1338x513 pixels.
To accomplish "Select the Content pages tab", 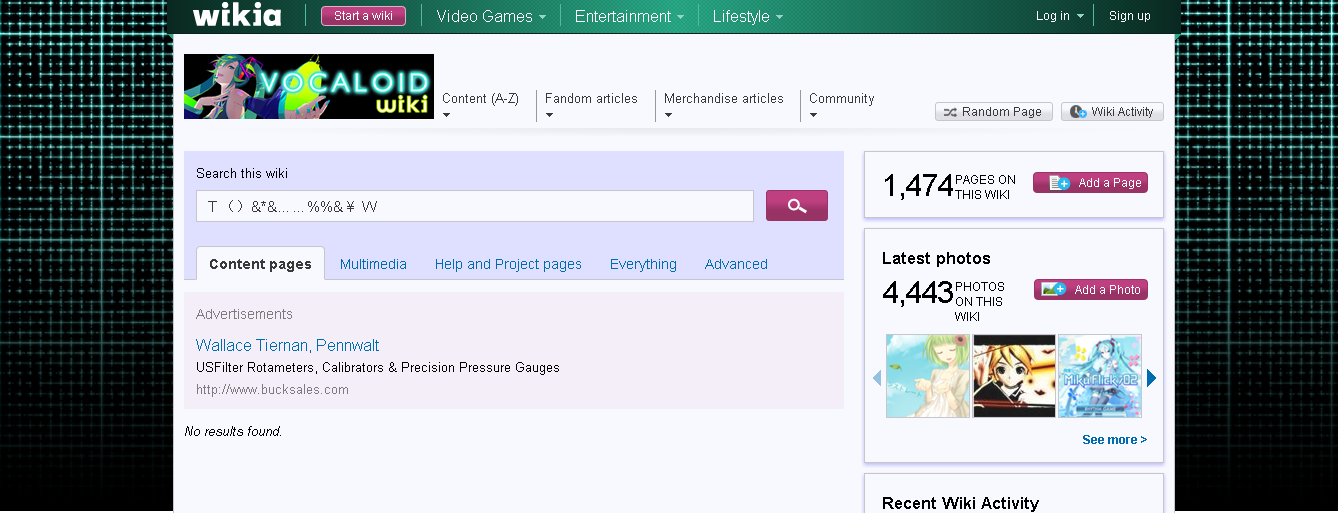I will [260, 264].
